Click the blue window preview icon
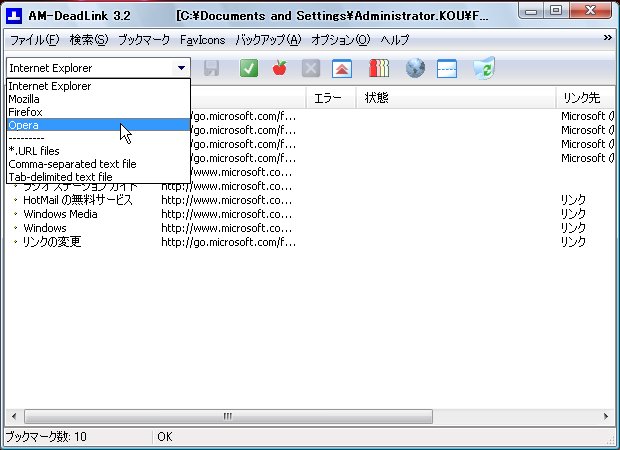 click(447, 68)
